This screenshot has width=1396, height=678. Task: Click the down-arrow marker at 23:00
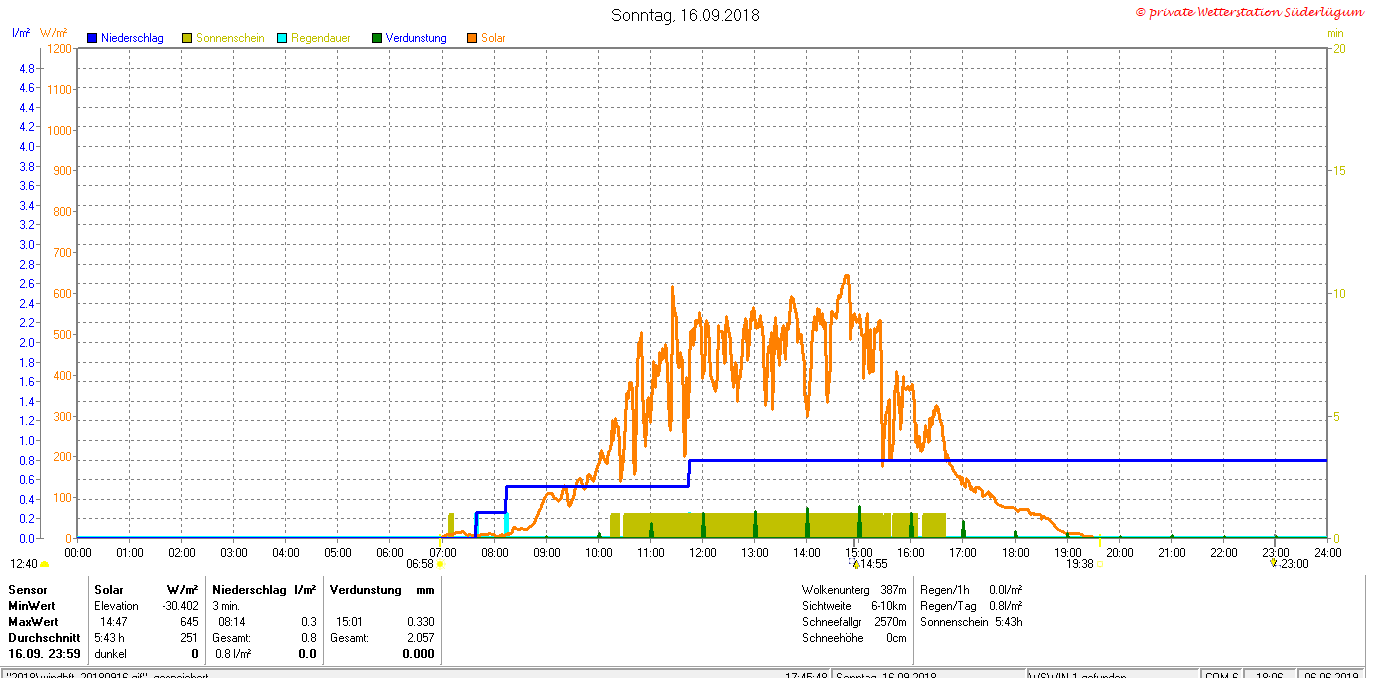pos(1273,563)
